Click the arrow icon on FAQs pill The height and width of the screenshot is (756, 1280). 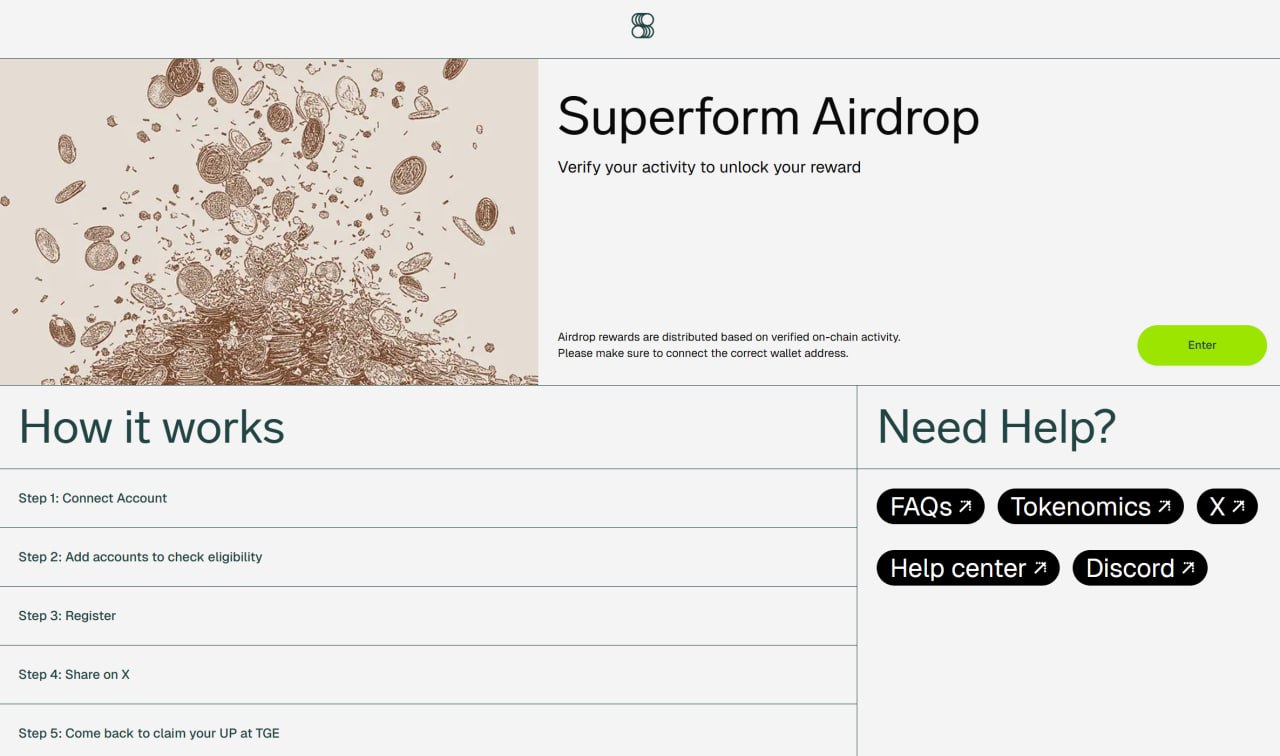tap(965, 507)
